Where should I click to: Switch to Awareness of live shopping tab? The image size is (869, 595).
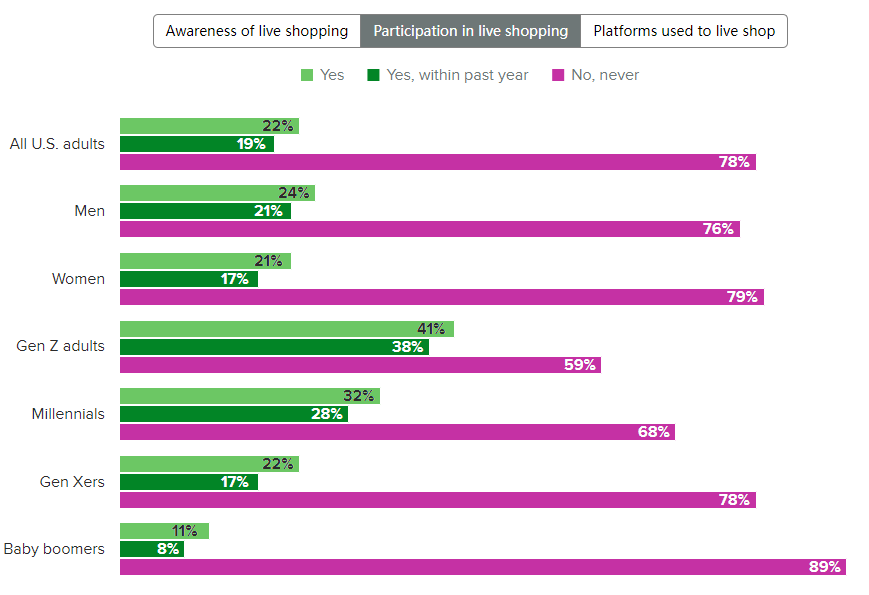[257, 31]
